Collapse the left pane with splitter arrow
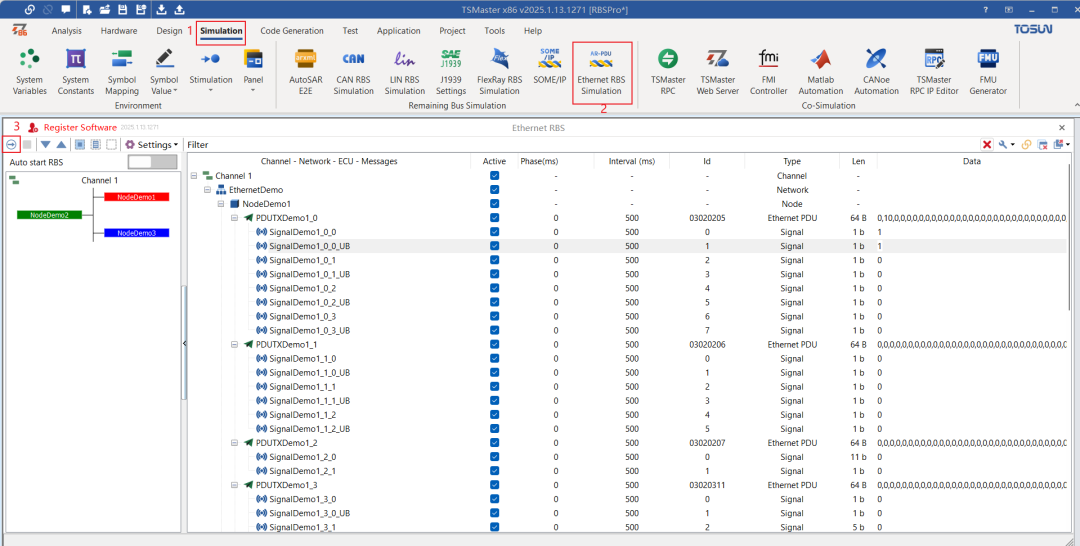This screenshot has height=546, width=1080. click(184, 343)
